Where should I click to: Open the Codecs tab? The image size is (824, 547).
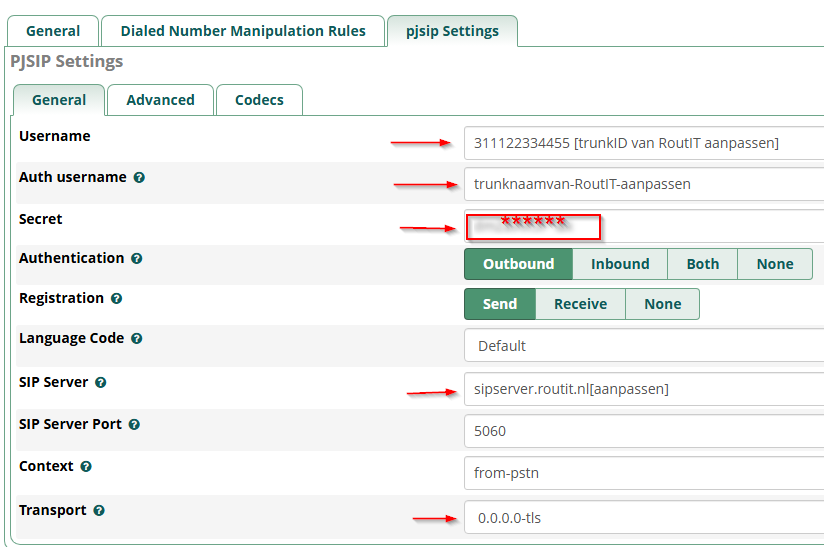(259, 100)
